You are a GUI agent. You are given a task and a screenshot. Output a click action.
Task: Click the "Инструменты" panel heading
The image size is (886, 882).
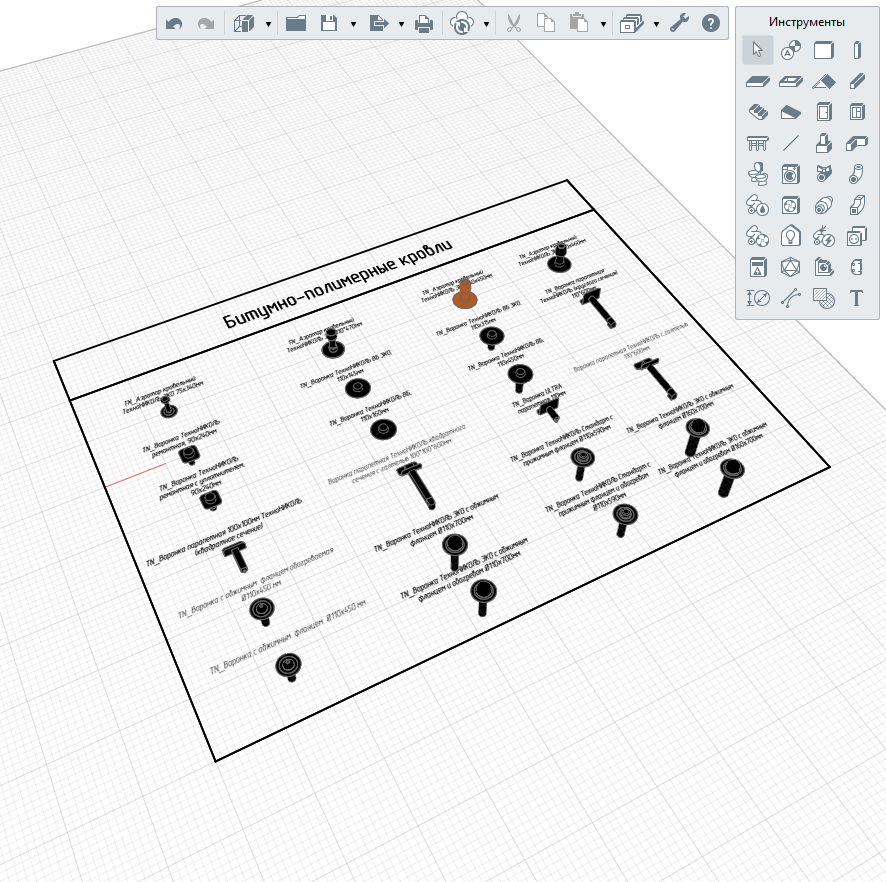[x=806, y=22]
